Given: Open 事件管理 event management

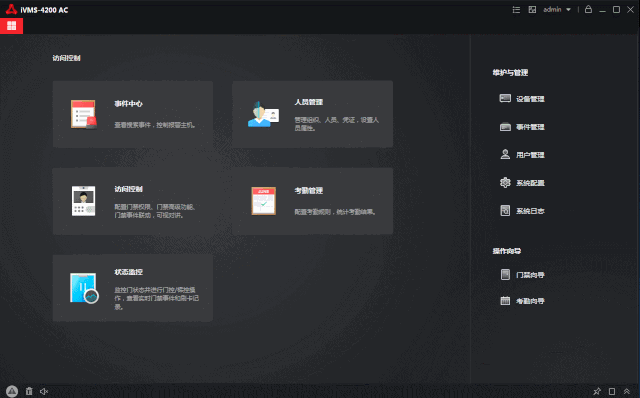Looking at the screenshot, I should [x=522, y=127].
